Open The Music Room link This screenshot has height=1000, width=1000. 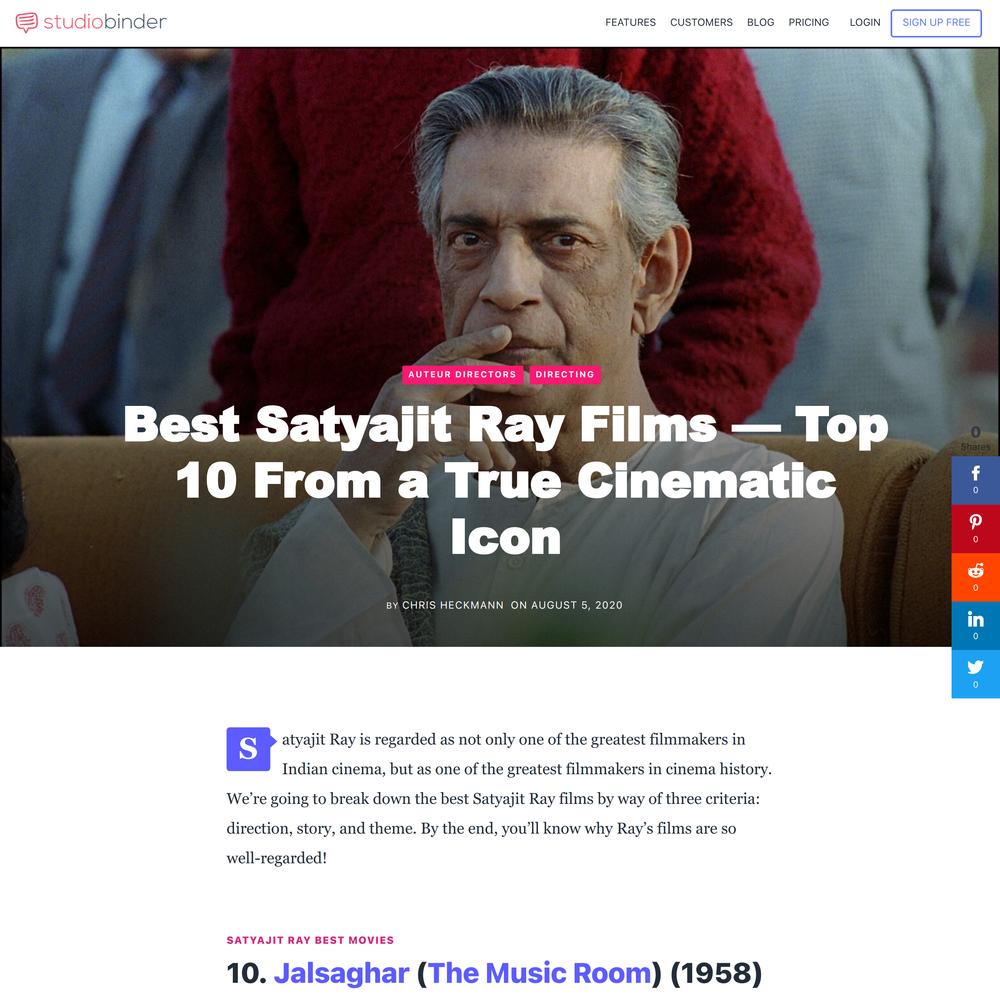540,973
